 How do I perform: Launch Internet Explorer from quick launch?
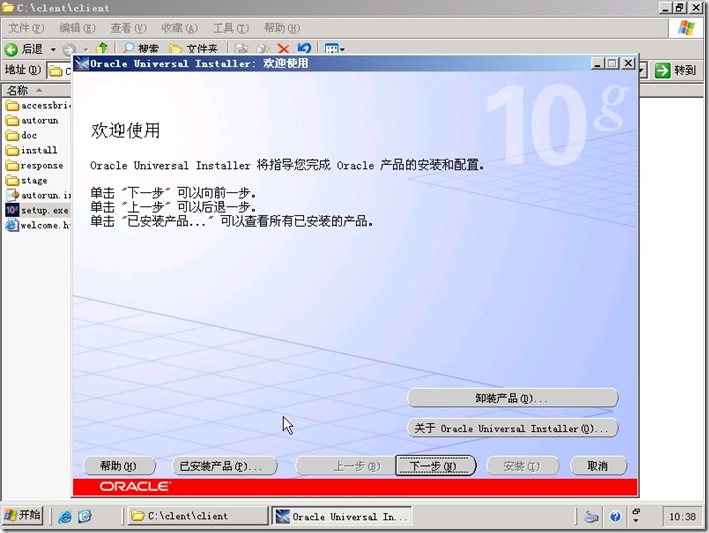point(65,516)
